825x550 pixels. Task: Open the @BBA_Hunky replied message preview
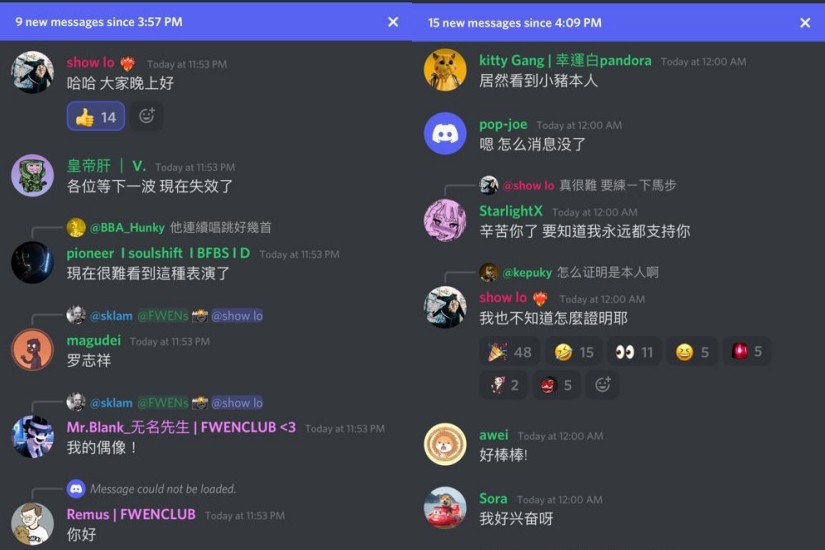[169, 227]
